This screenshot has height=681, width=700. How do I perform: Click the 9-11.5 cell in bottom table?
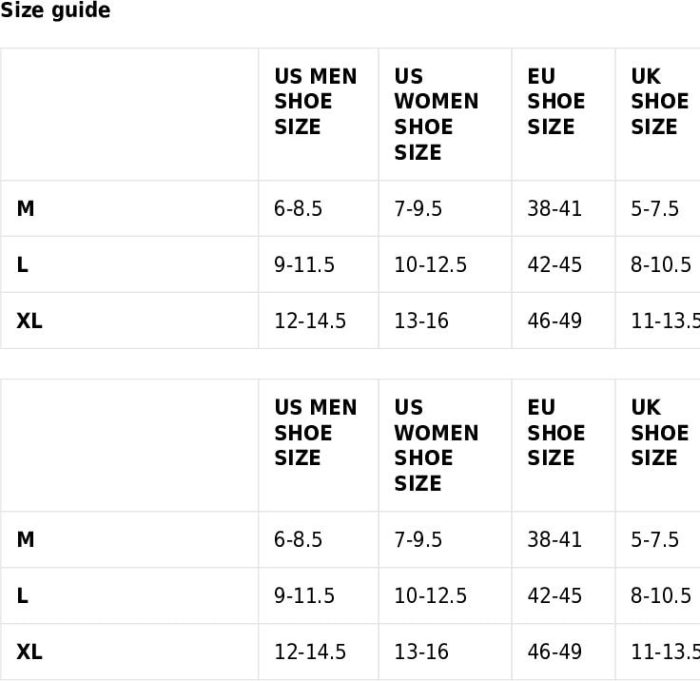(x=304, y=596)
